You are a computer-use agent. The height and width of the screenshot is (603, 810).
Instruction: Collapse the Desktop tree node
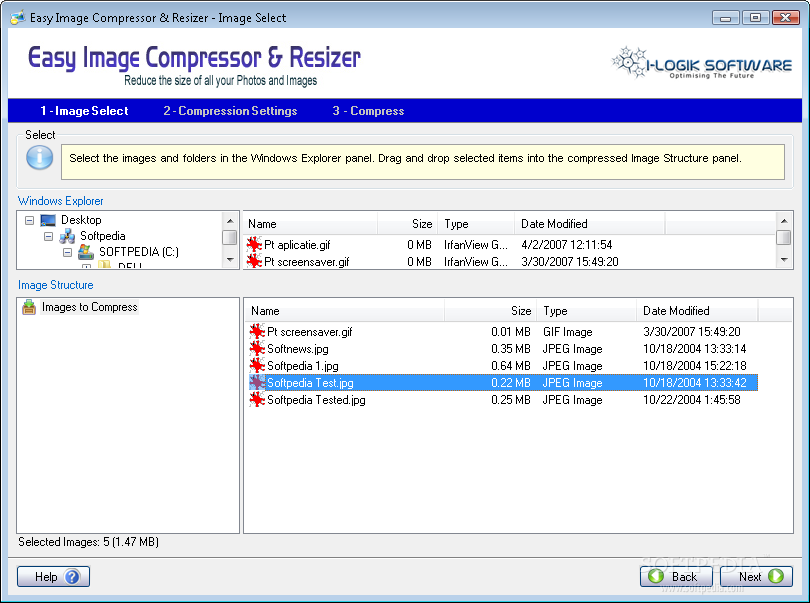point(29,221)
